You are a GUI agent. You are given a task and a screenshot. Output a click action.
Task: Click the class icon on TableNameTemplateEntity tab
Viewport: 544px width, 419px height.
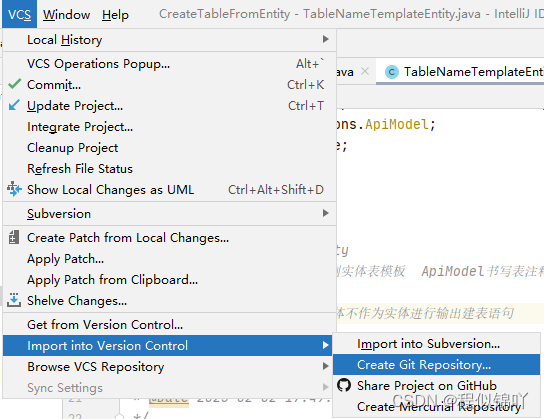(x=392, y=72)
